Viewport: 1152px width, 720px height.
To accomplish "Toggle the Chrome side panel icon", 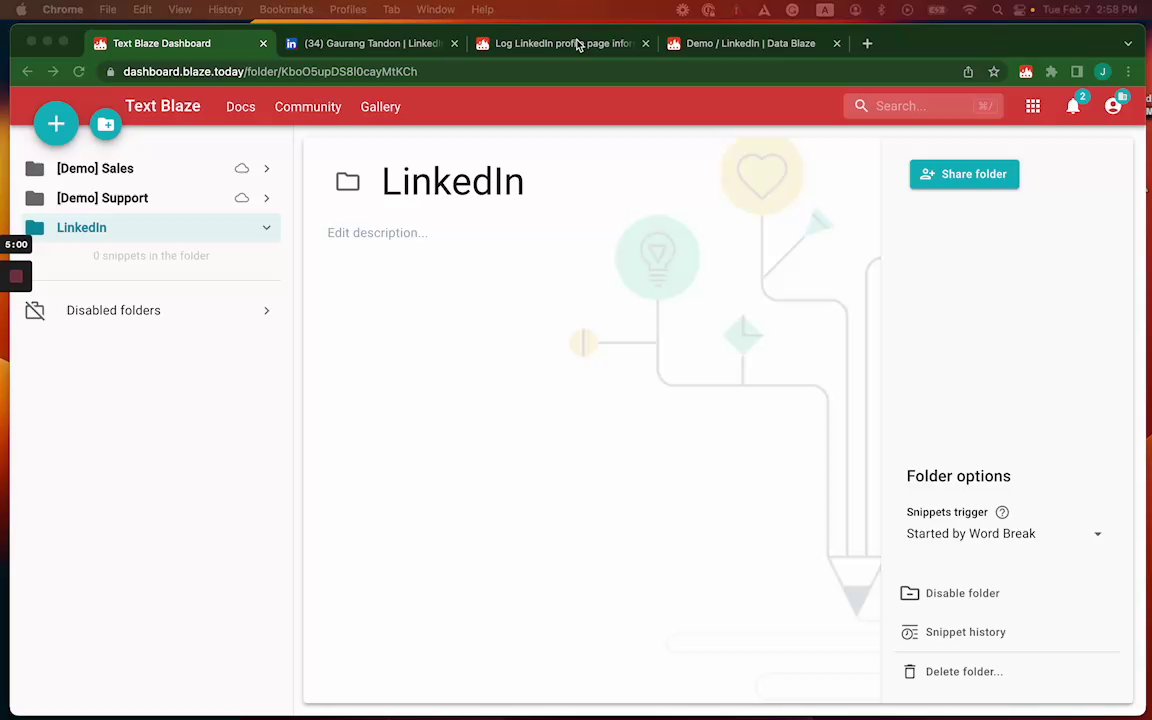I will (x=1077, y=71).
